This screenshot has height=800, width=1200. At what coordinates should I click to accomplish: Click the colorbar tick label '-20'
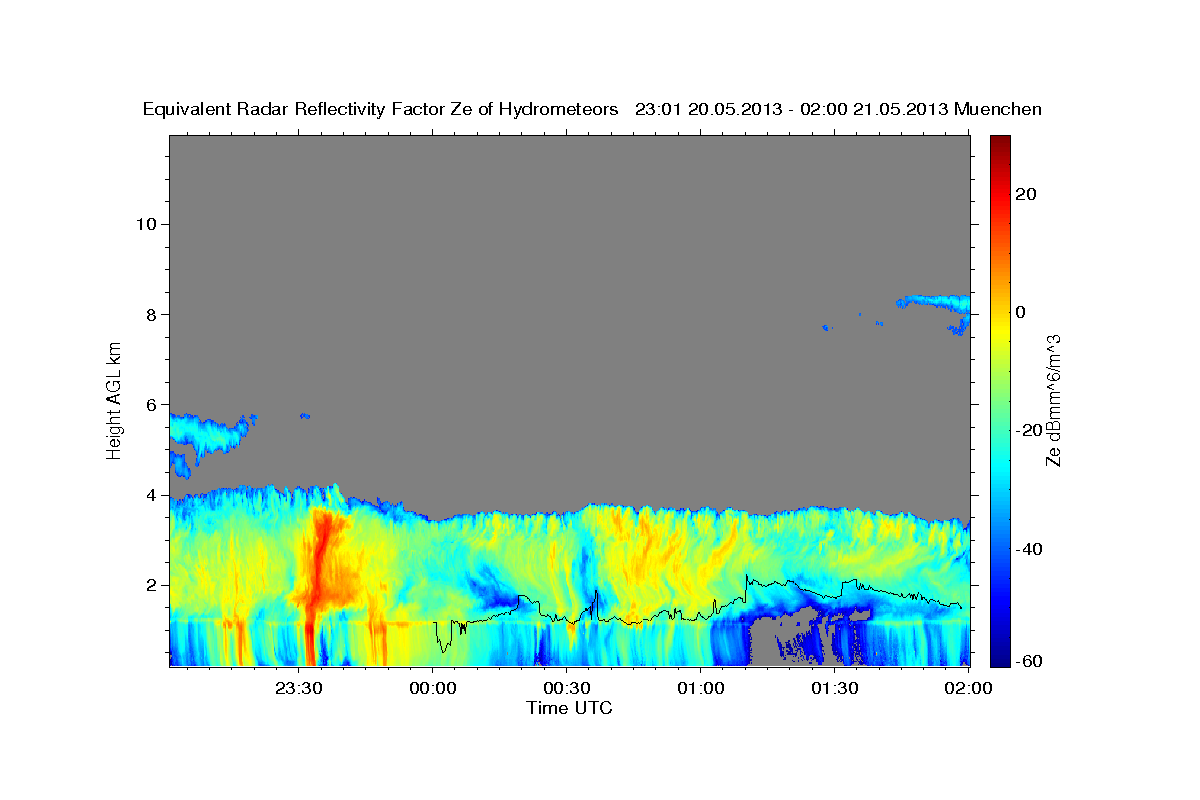[x=1029, y=430]
